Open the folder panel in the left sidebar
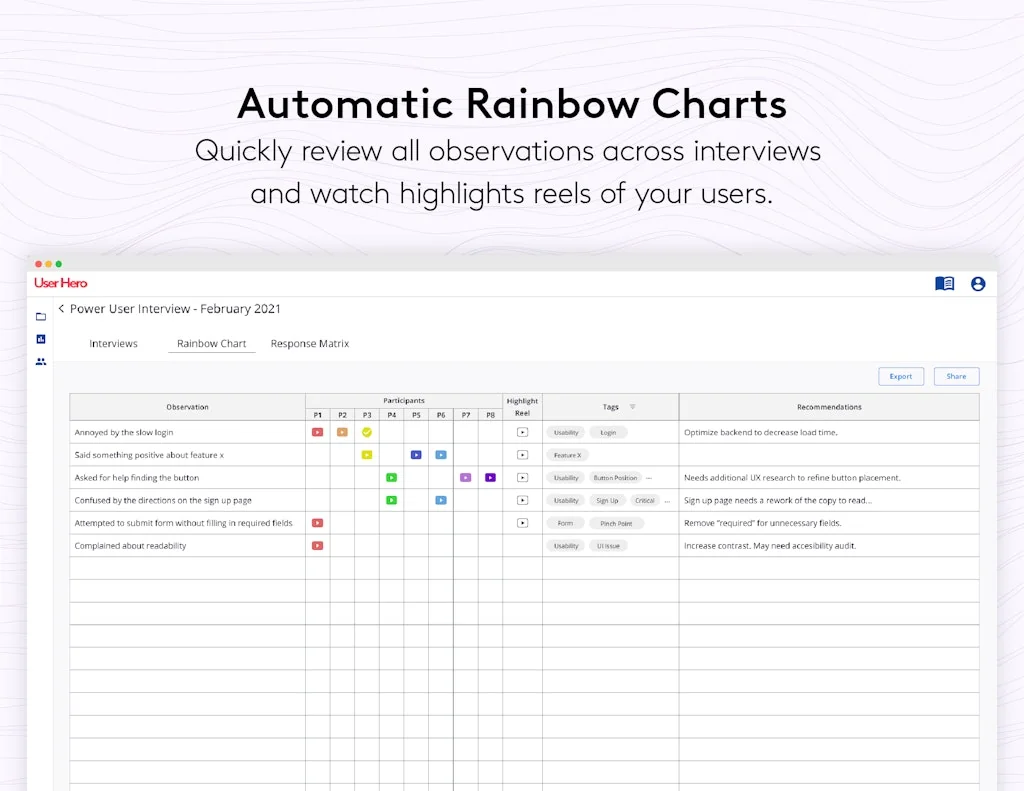Viewport: 1024px width, 791px height. pos(40,316)
